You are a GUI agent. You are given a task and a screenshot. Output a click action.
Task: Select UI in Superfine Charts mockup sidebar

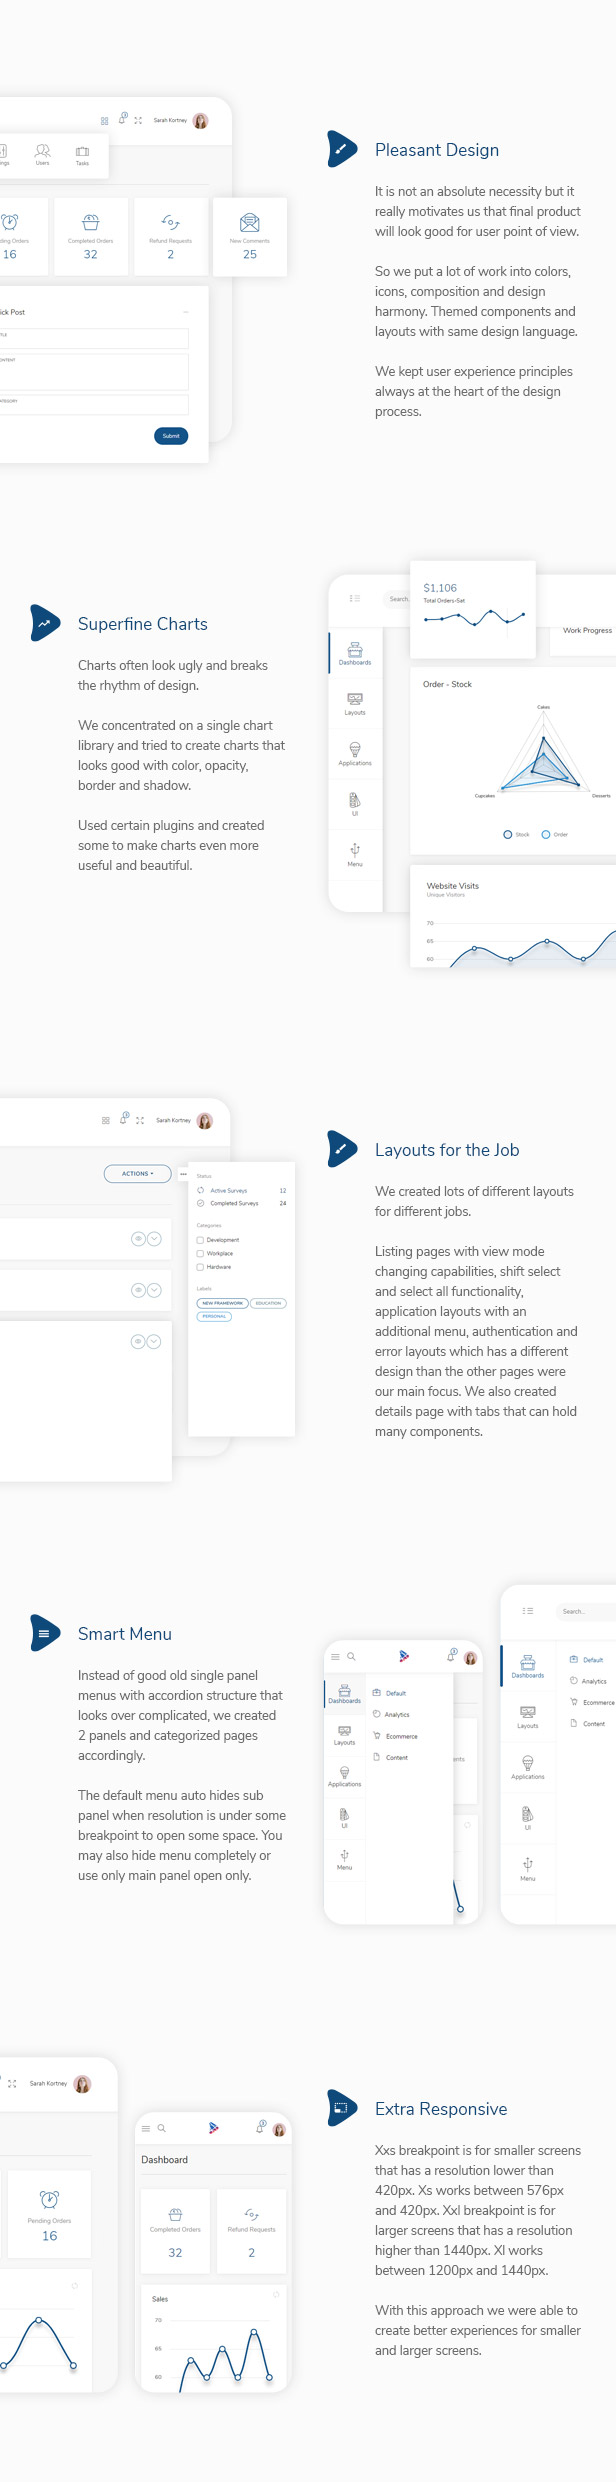click(355, 804)
